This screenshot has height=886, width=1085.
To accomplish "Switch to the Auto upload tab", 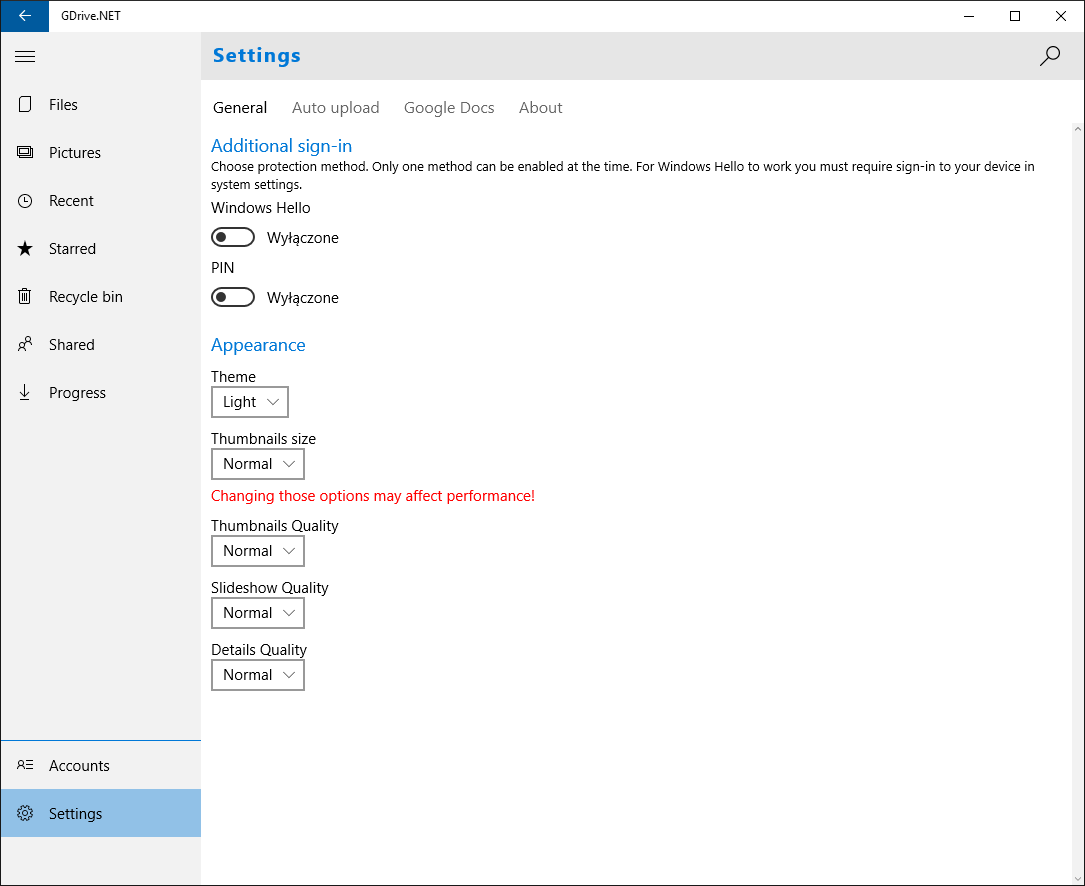I will [335, 107].
